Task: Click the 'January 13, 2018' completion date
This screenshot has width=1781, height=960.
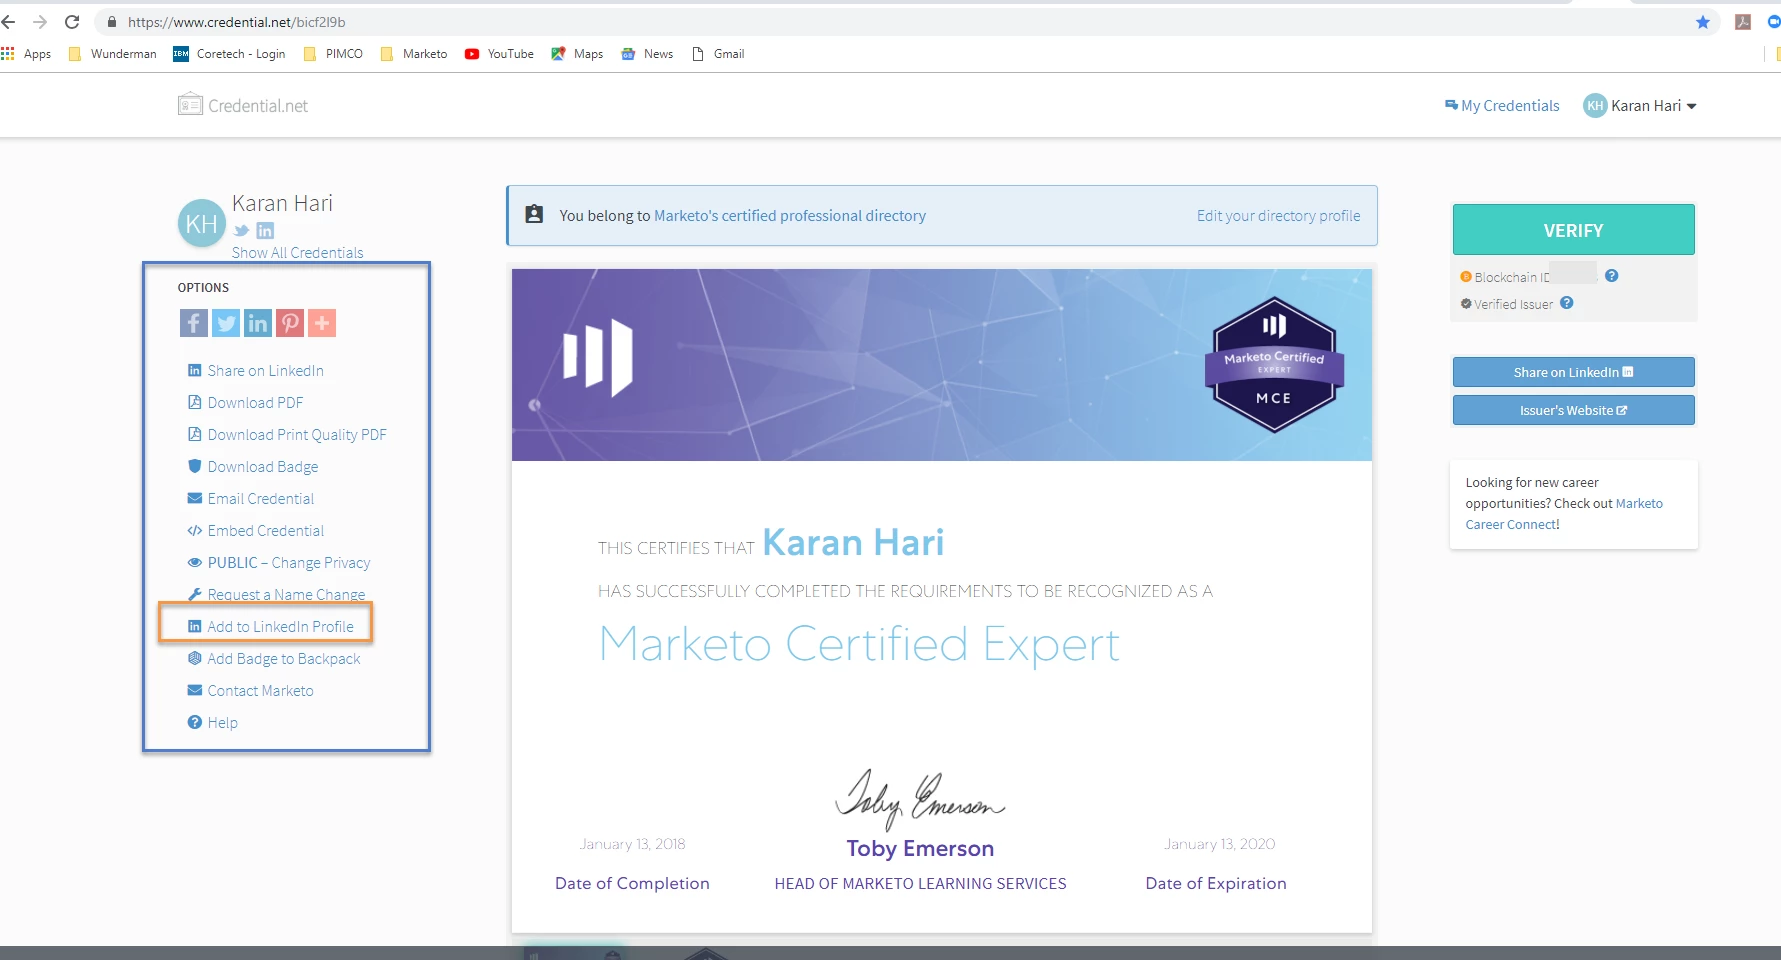Action: 632,844
